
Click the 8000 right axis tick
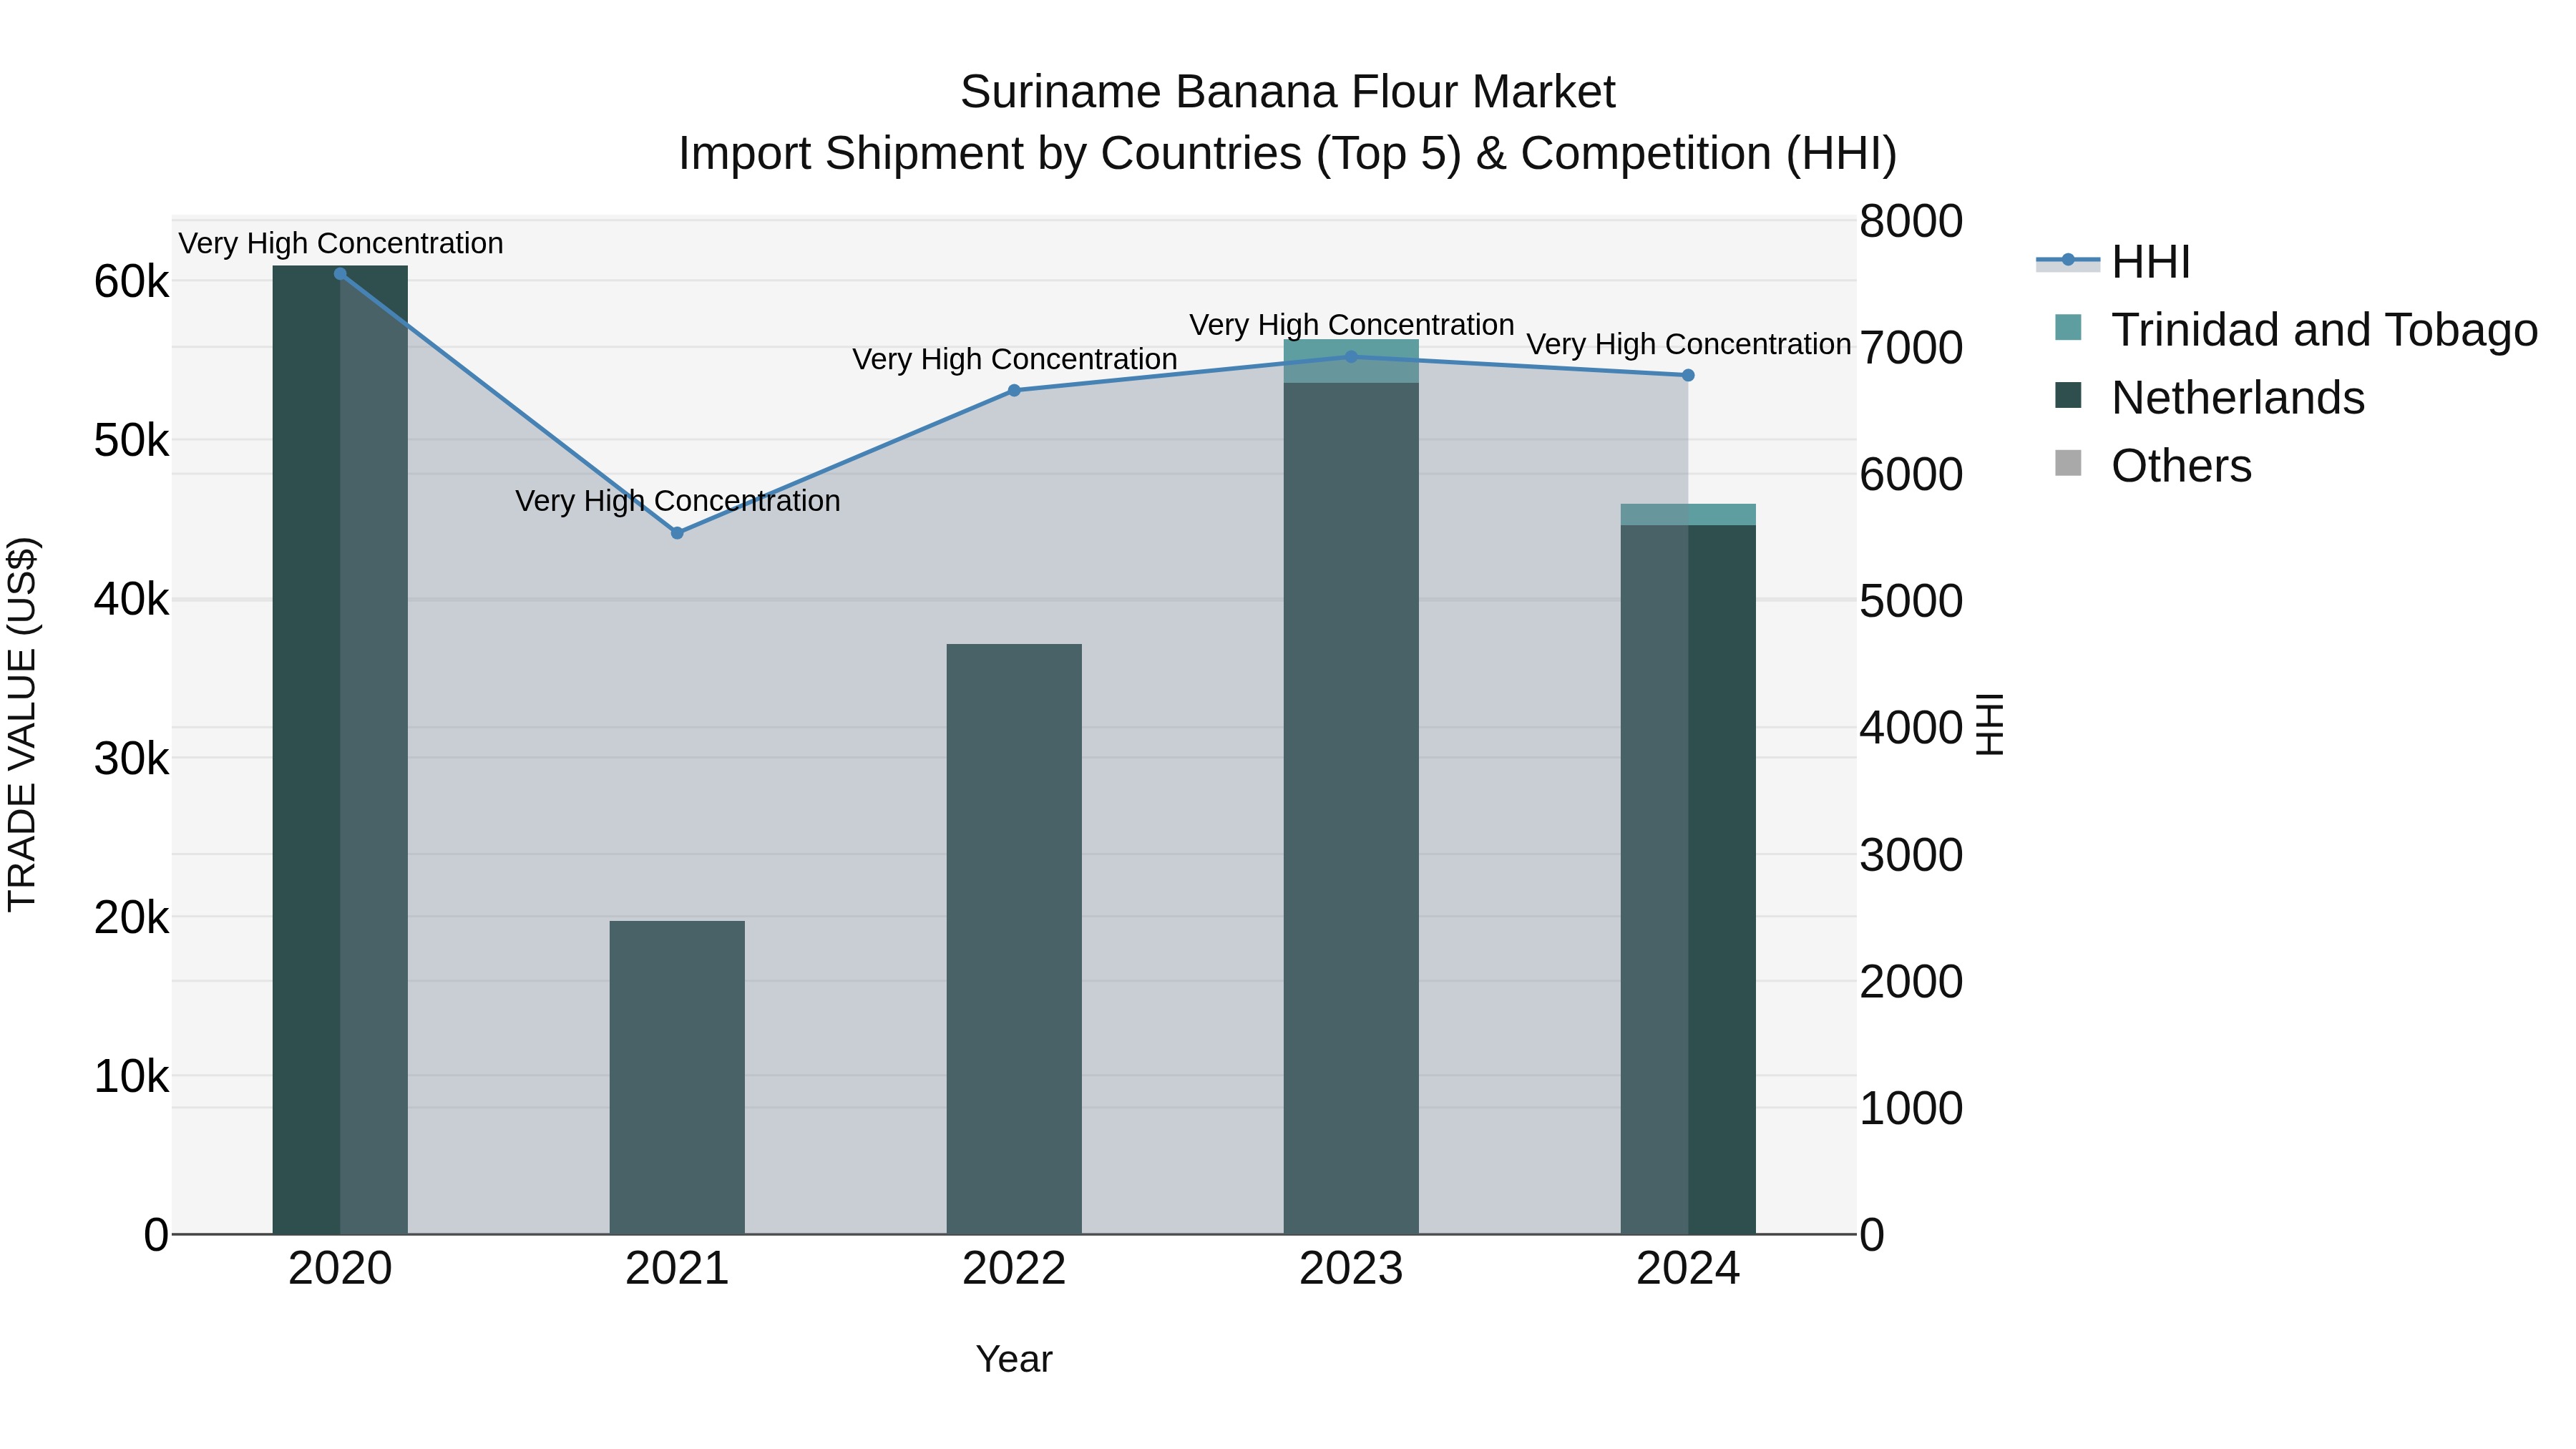click(1911, 221)
